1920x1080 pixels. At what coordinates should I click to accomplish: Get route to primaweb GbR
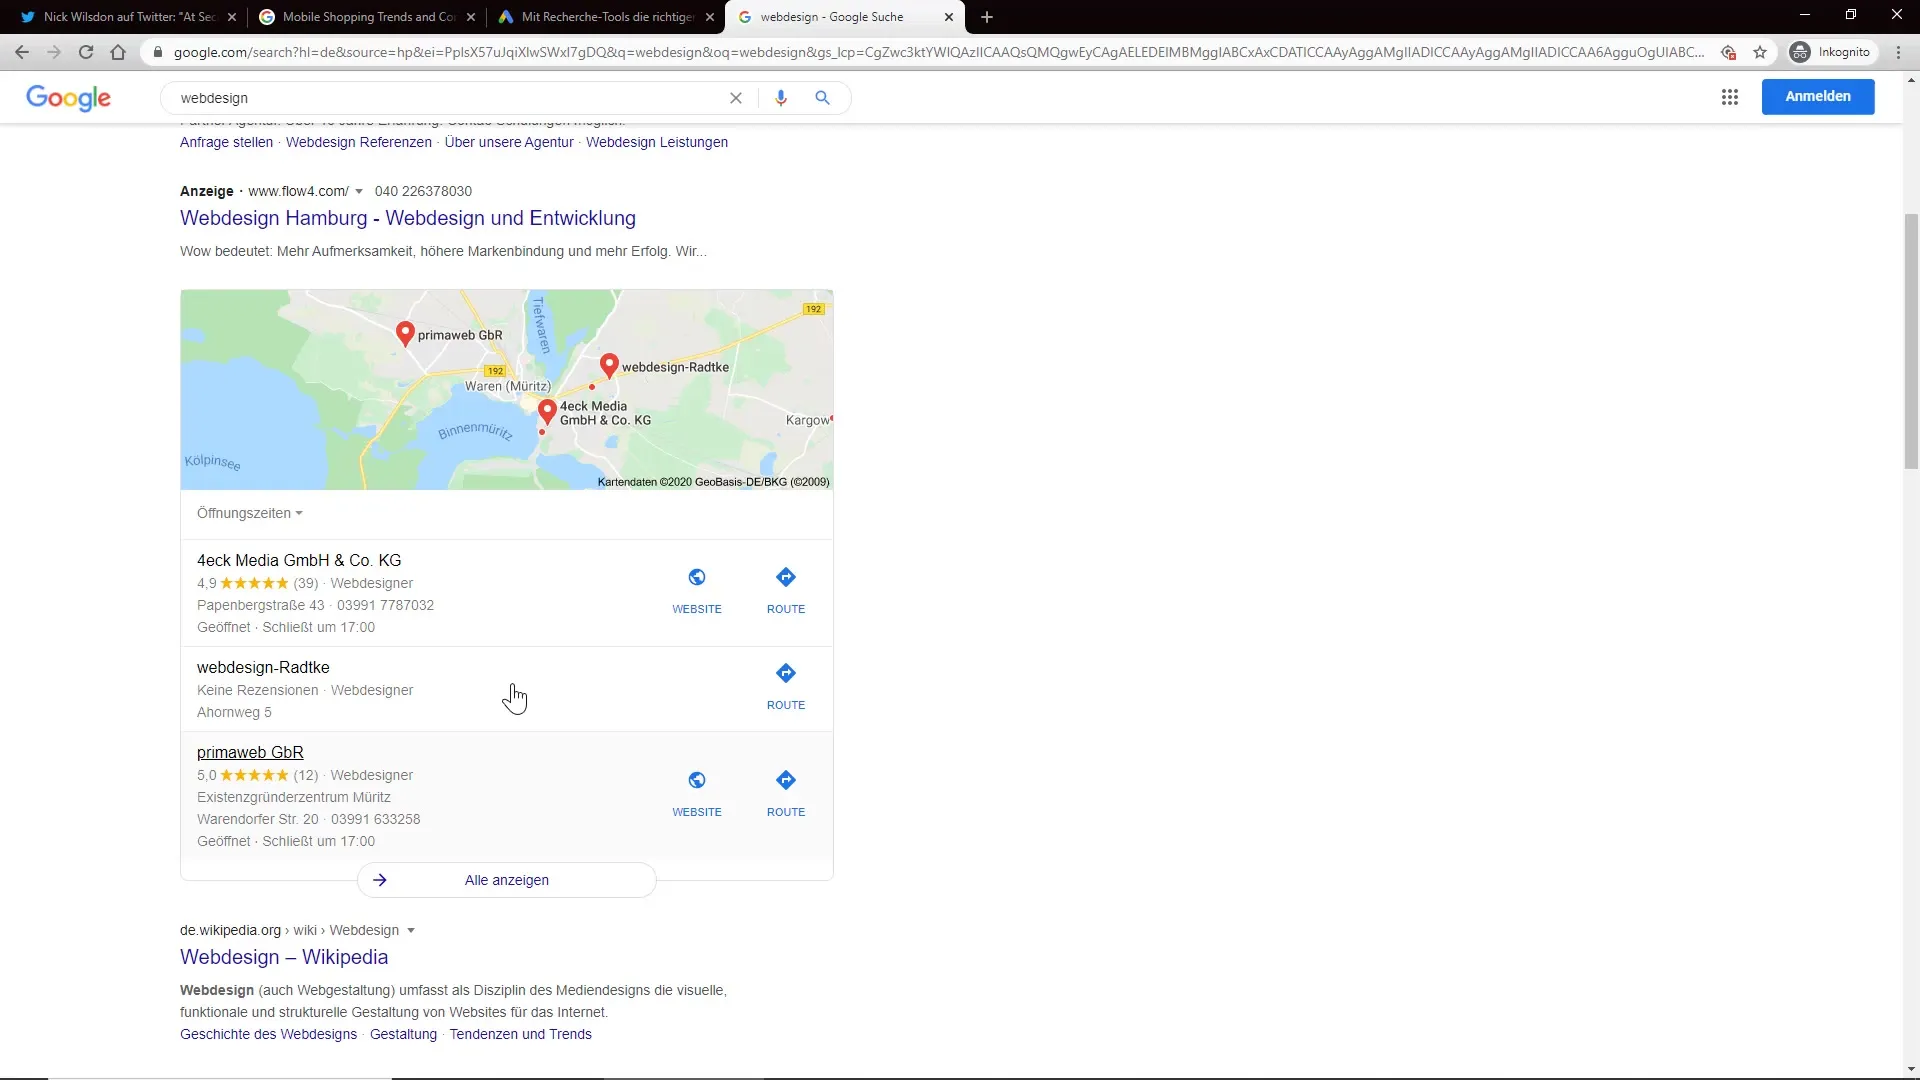click(x=786, y=793)
